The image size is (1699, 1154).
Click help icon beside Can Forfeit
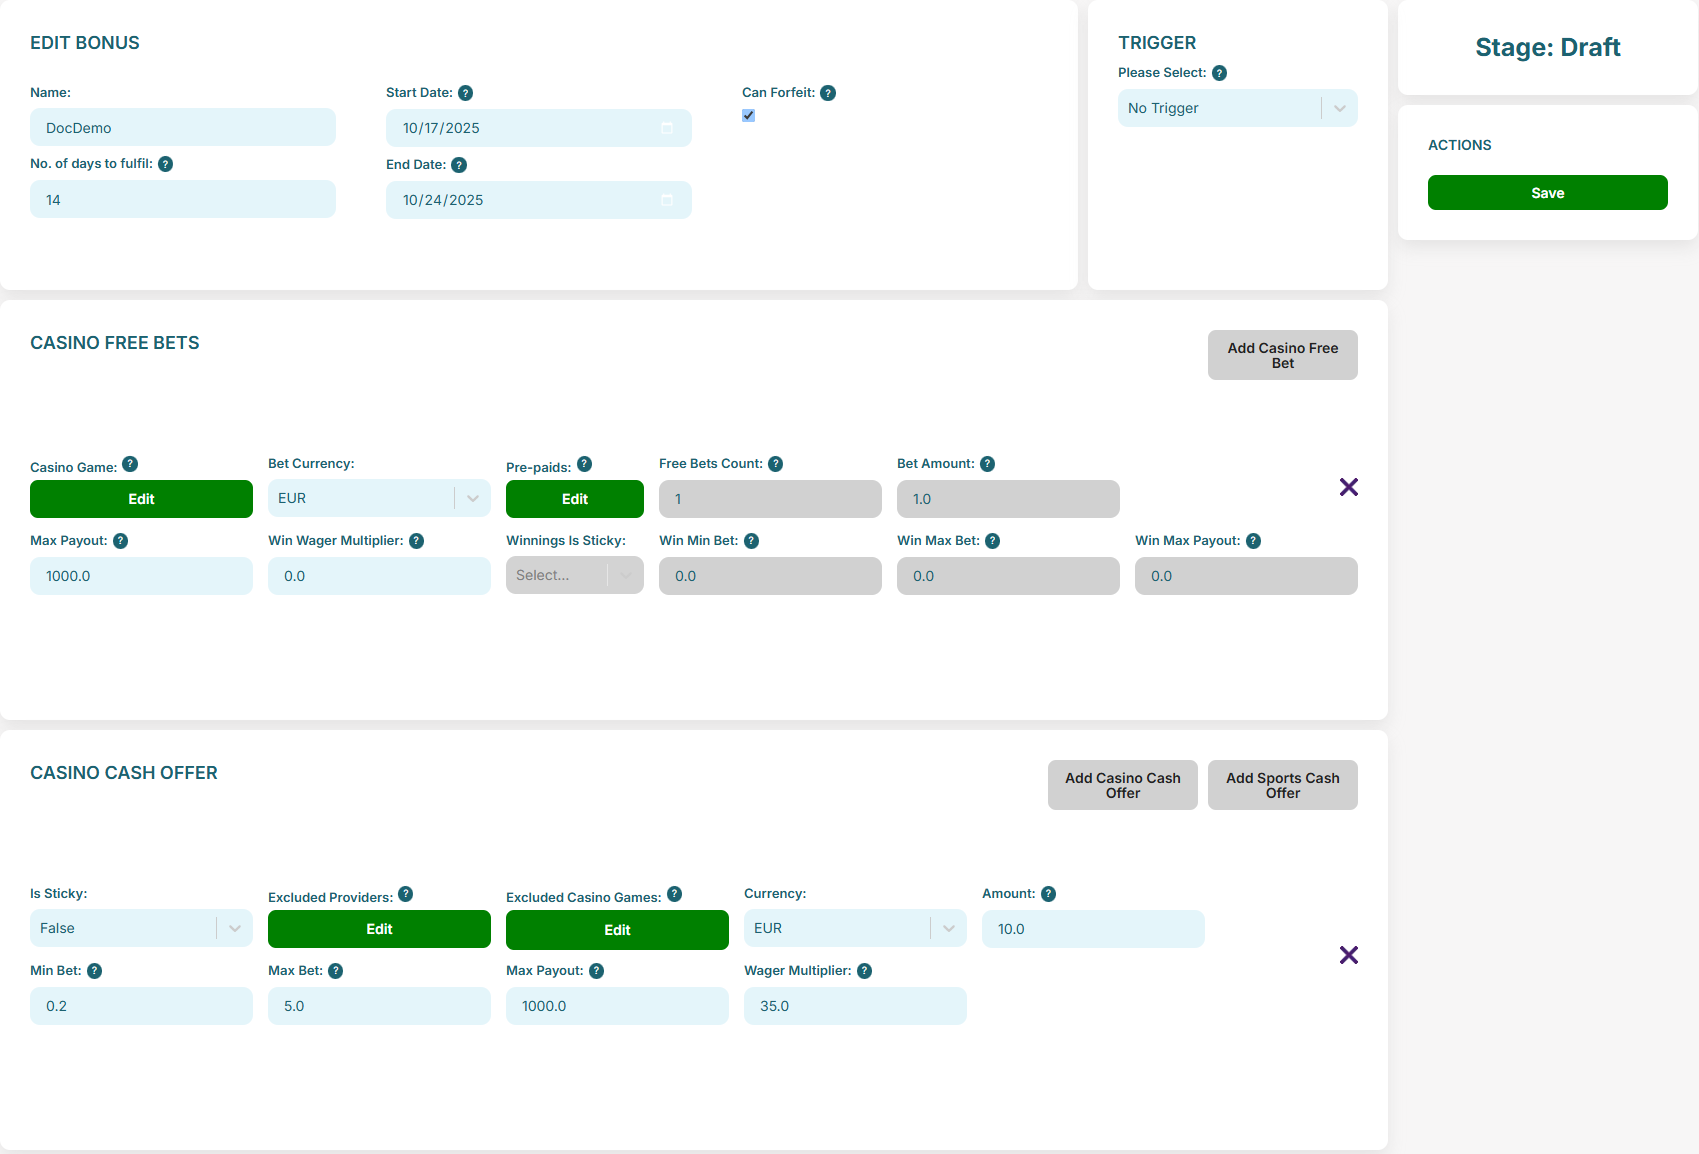pos(828,93)
